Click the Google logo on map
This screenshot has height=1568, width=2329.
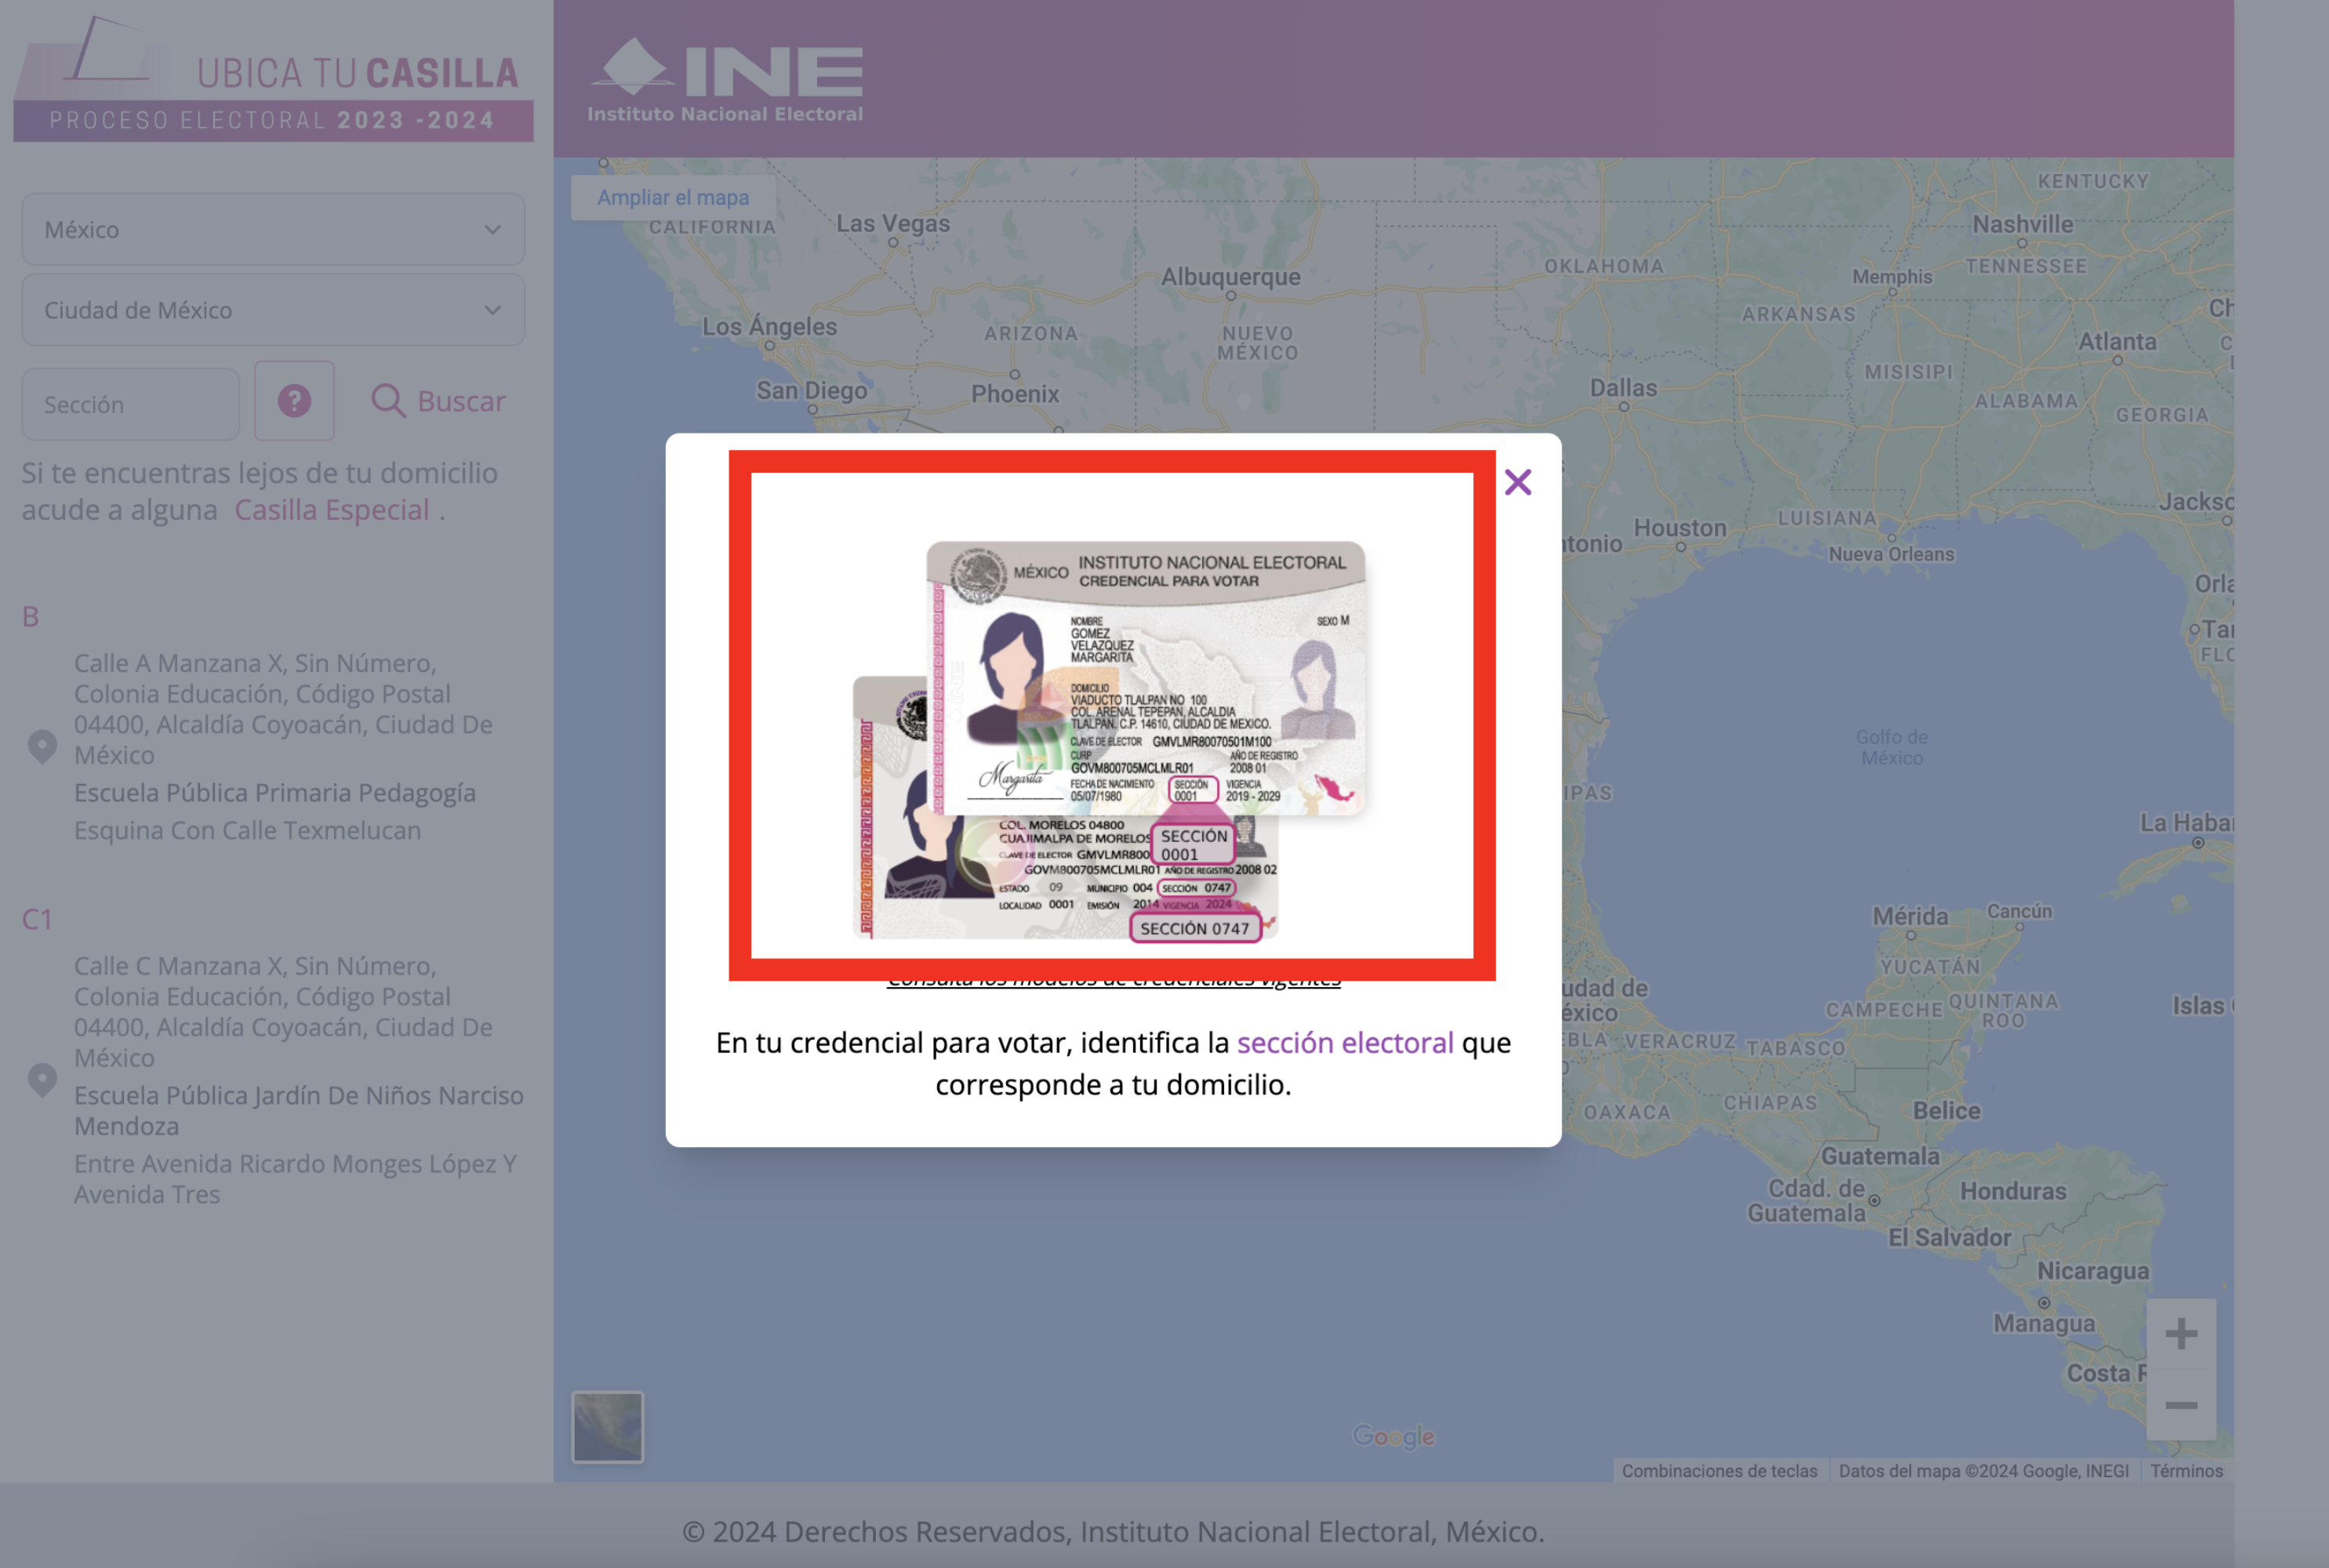[1393, 1437]
